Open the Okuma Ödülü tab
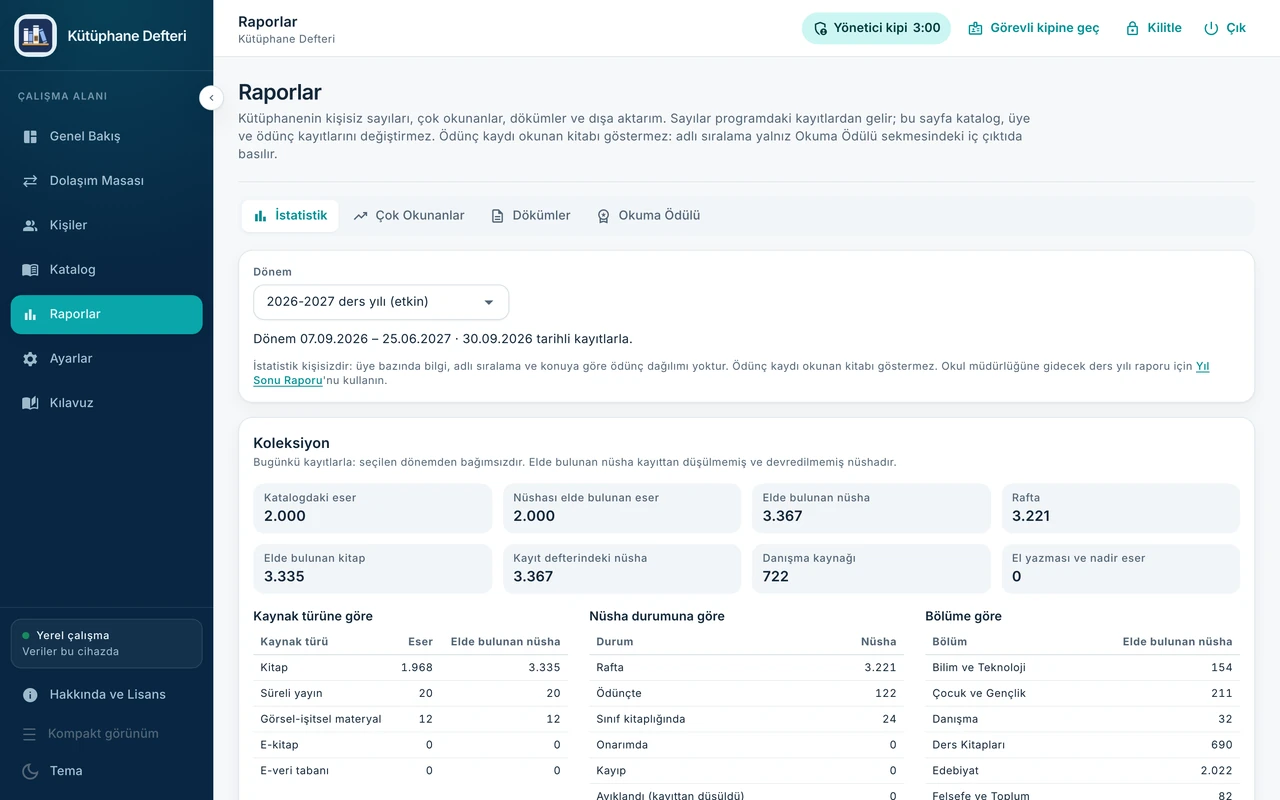This screenshot has width=1280, height=800. (648, 215)
